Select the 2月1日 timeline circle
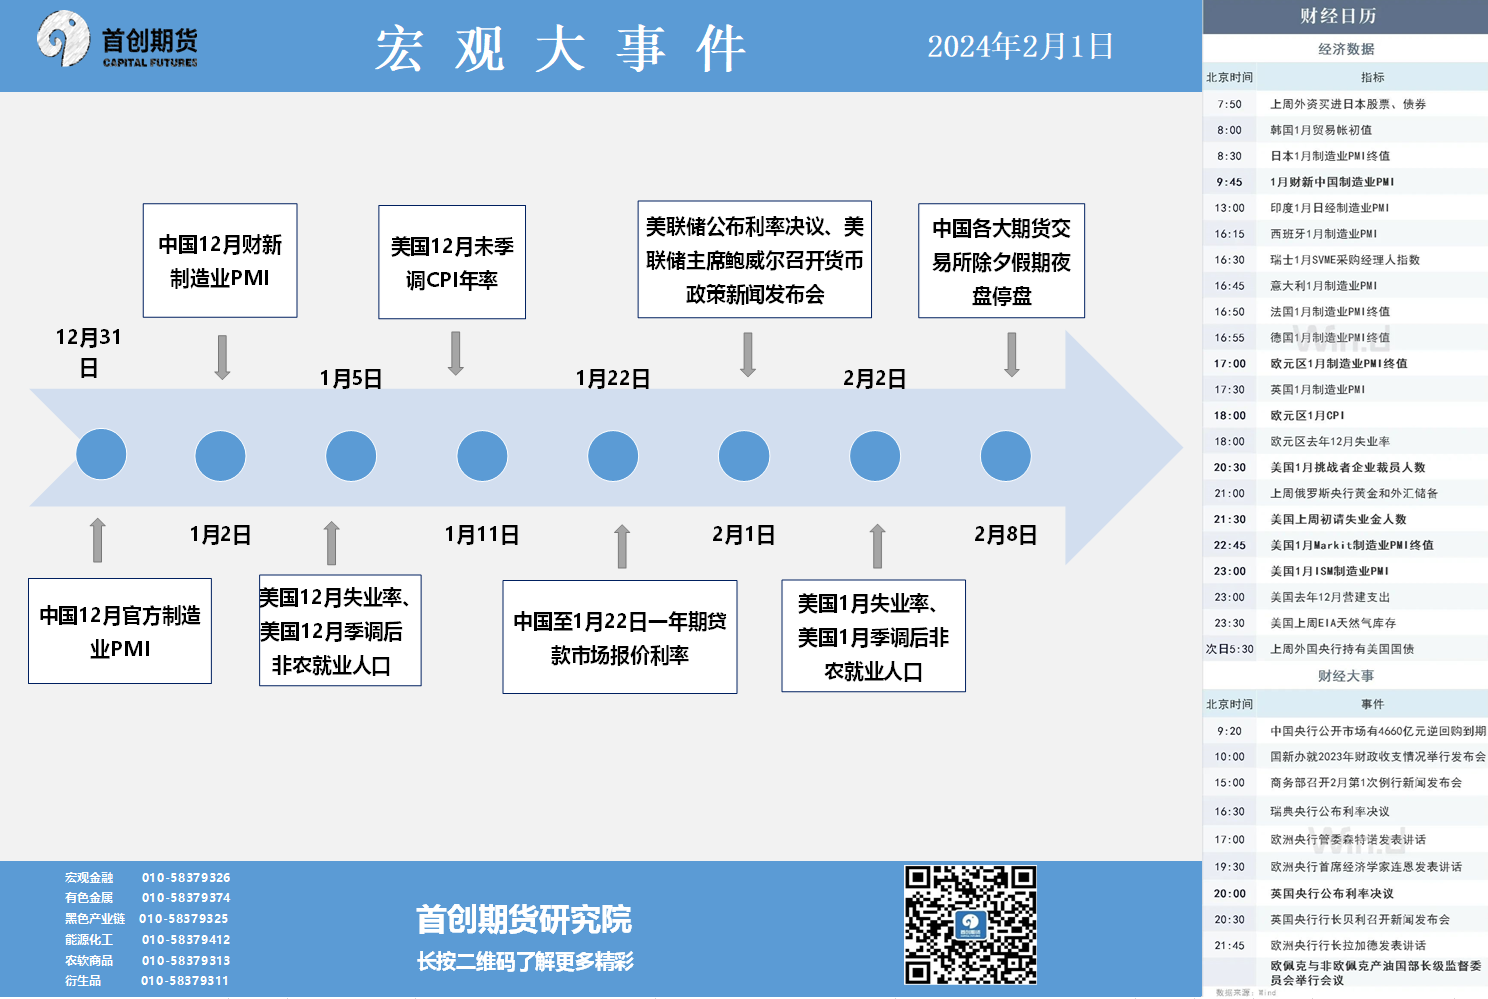Viewport: 1488px width, 999px height. click(744, 456)
